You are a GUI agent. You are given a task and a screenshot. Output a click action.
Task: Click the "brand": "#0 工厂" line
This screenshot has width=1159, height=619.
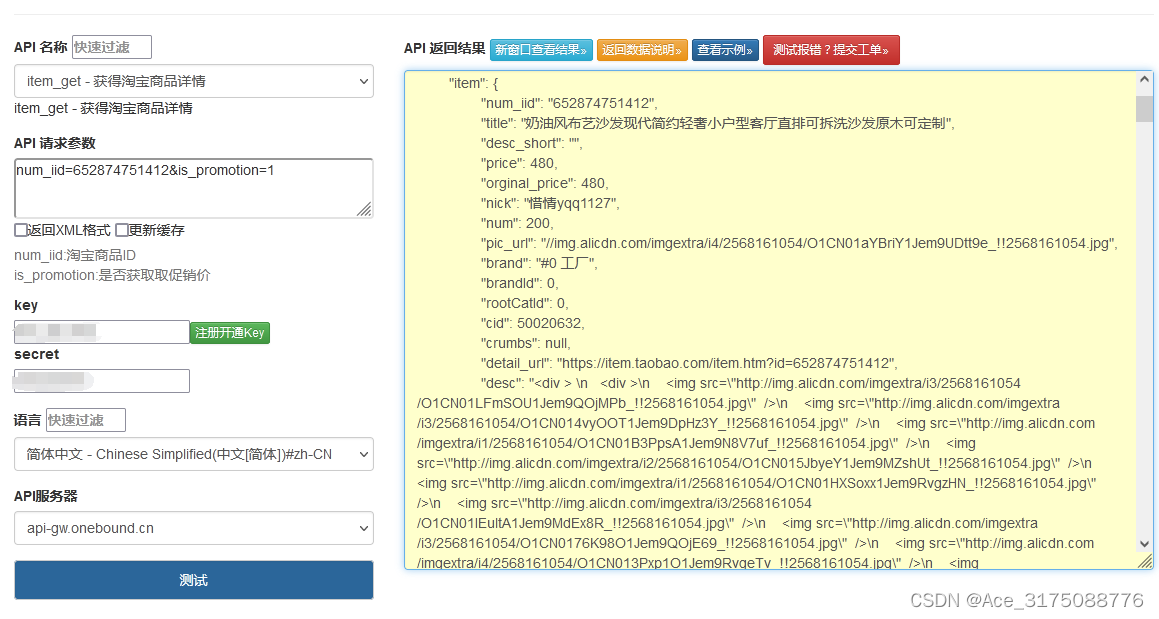539,263
